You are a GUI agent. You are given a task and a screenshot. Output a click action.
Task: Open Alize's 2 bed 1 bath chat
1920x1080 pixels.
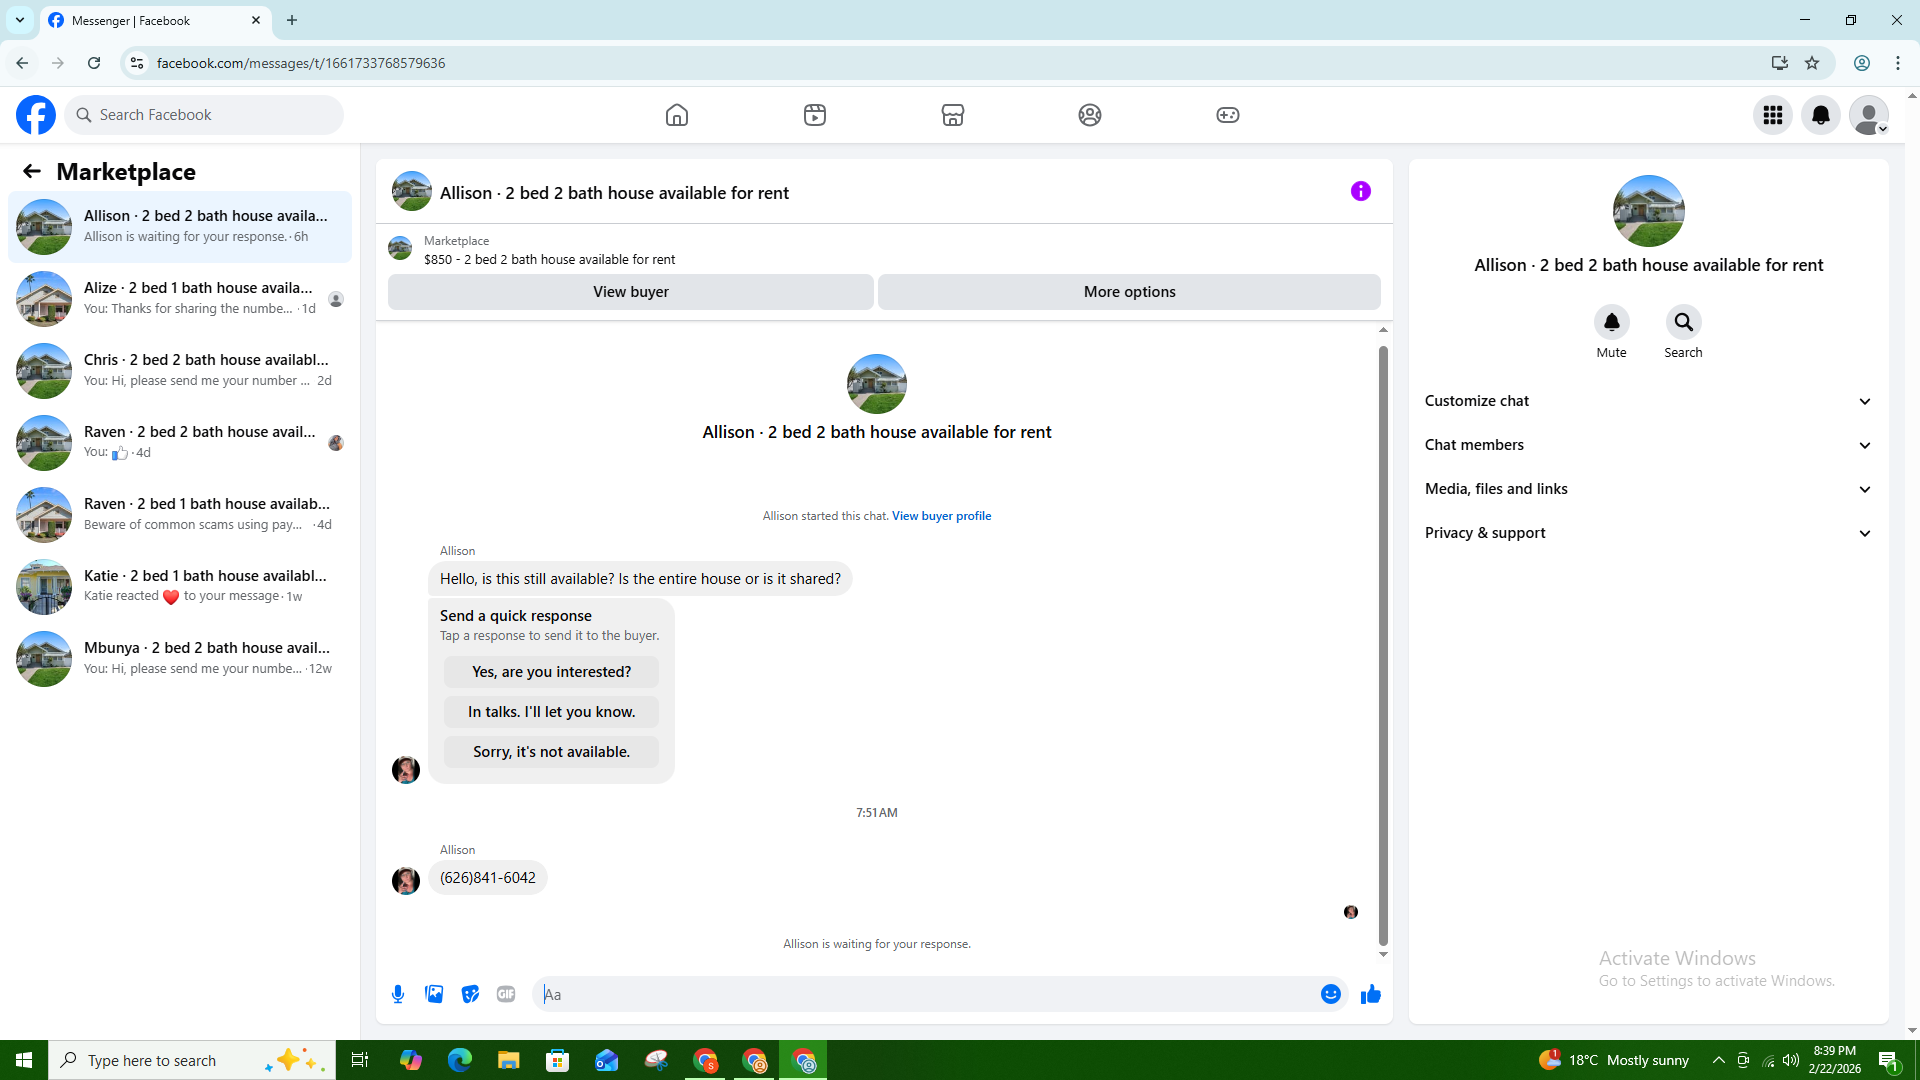click(x=180, y=299)
